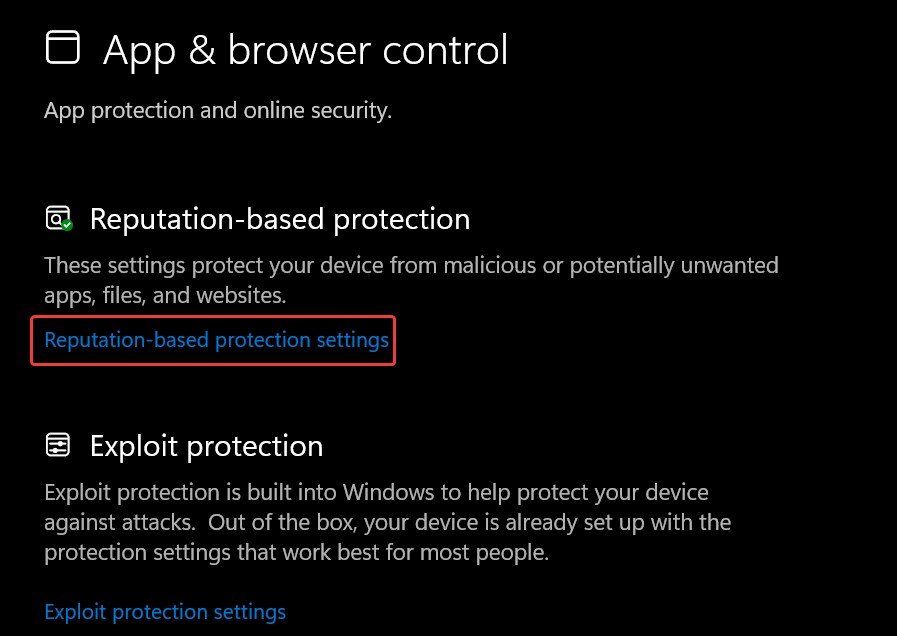Open the Exploit protection settings link
897x636 pixels.
(x=165, y=611)
